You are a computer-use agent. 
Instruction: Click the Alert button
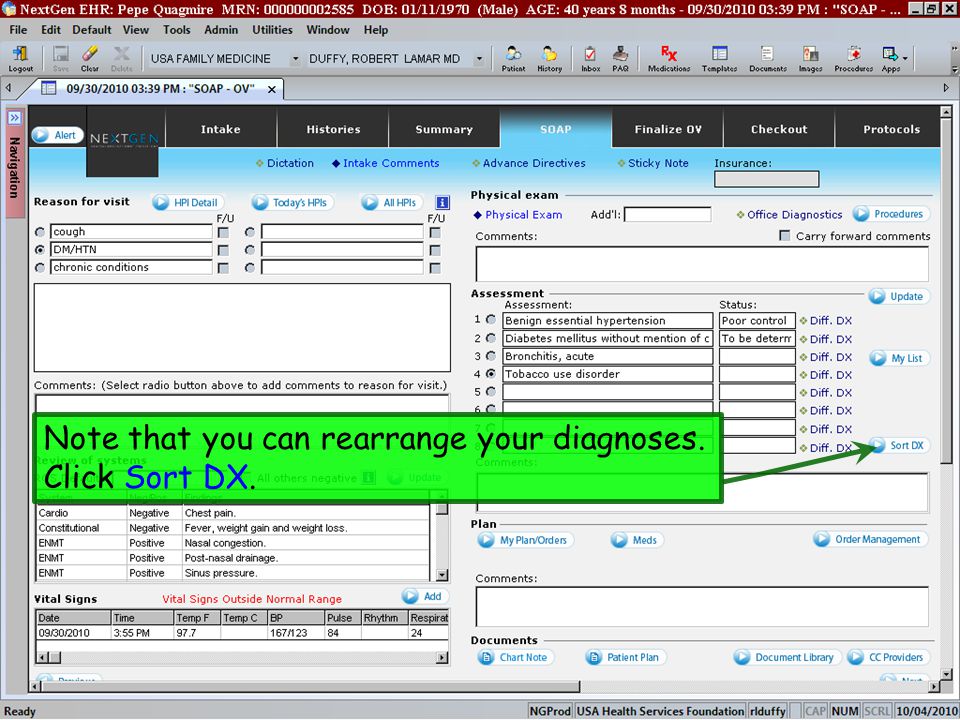click(58, 135)
